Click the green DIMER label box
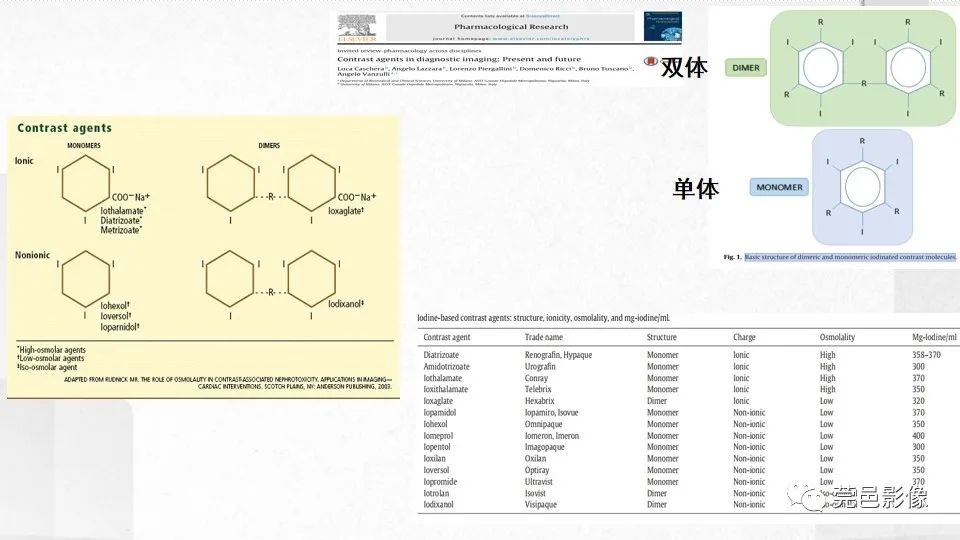 pyautogui.click(x=746, y=68)
